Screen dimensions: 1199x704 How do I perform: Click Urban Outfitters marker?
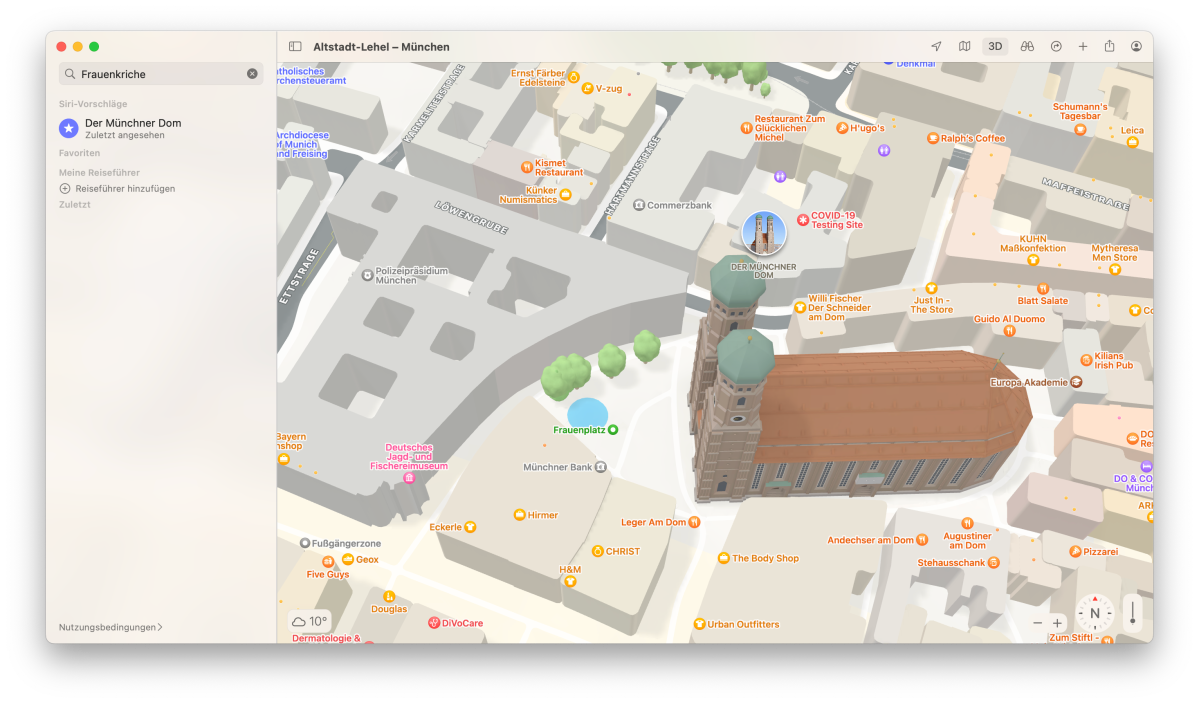click(698, 624)
